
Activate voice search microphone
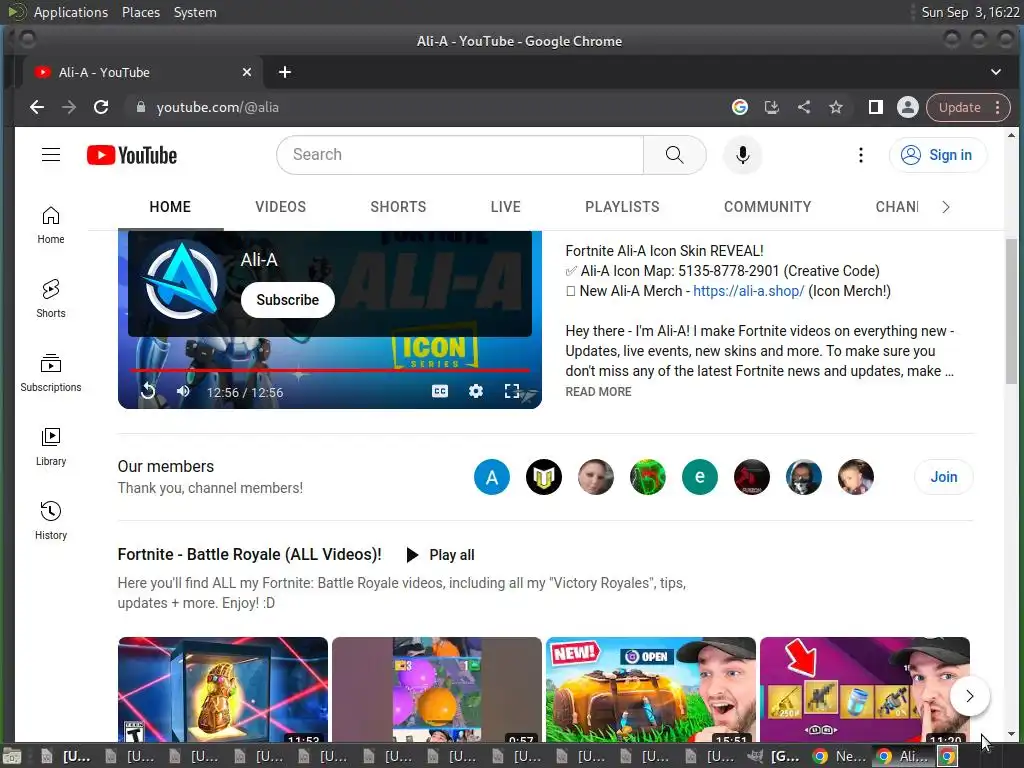coord(743,155)
